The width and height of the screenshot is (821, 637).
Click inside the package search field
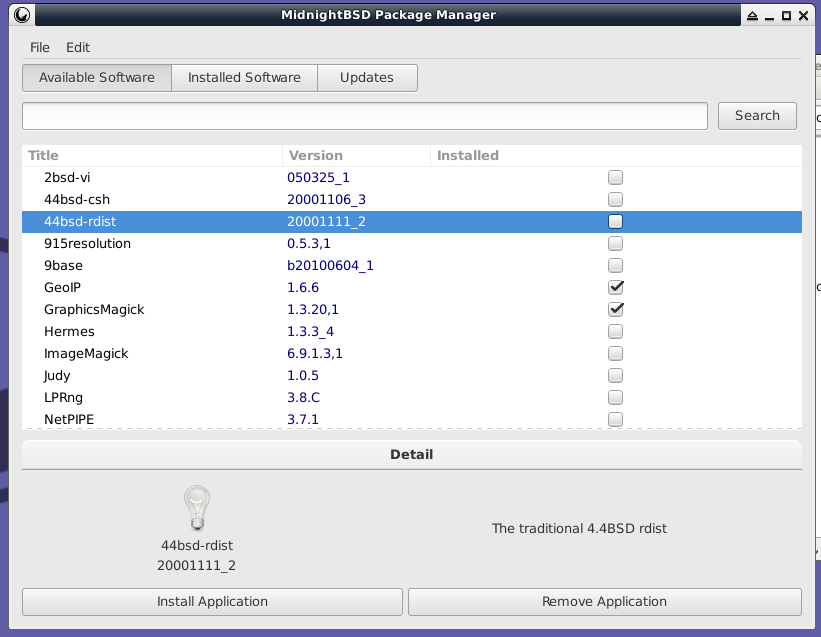pyautogui.click(x=365, y=115)
